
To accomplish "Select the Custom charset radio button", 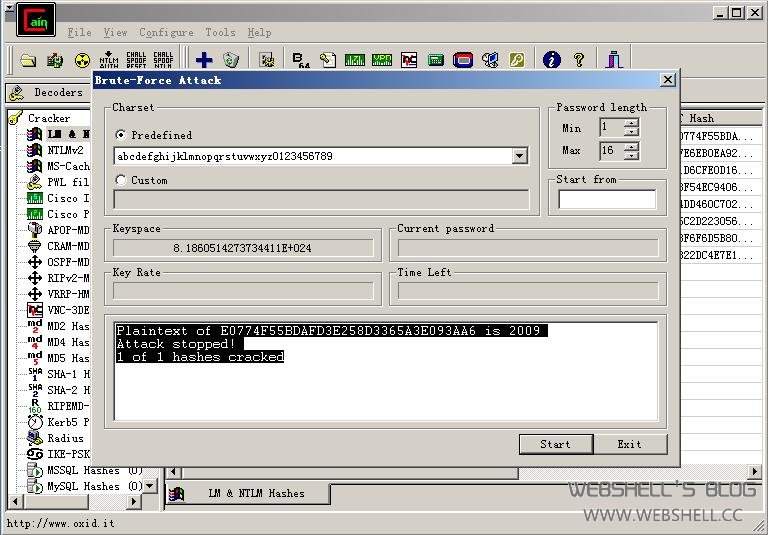I will coord(120,180).
